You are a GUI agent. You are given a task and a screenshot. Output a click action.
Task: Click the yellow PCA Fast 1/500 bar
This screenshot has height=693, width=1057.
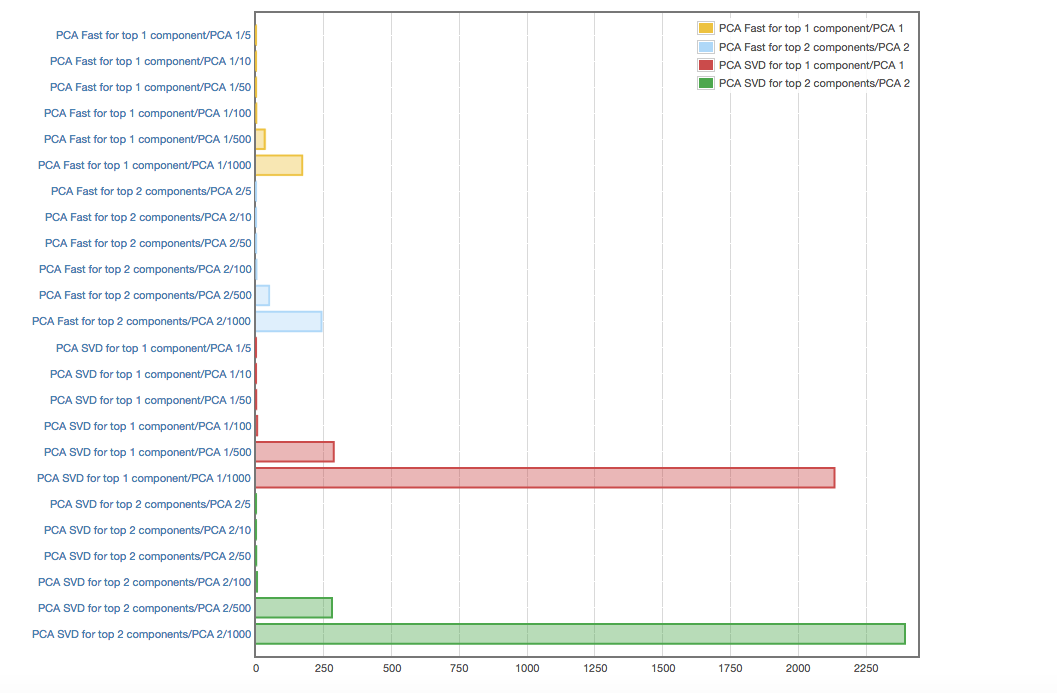(x=261, y=139)
